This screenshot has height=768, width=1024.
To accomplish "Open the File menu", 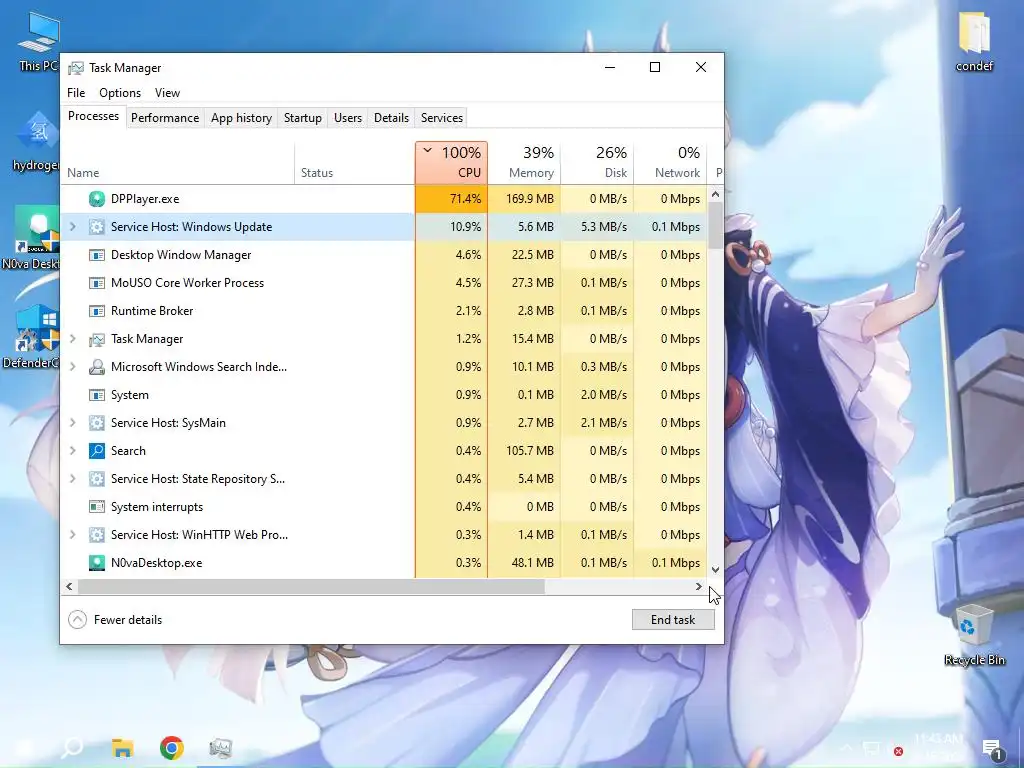I will (x=76, y=93).
